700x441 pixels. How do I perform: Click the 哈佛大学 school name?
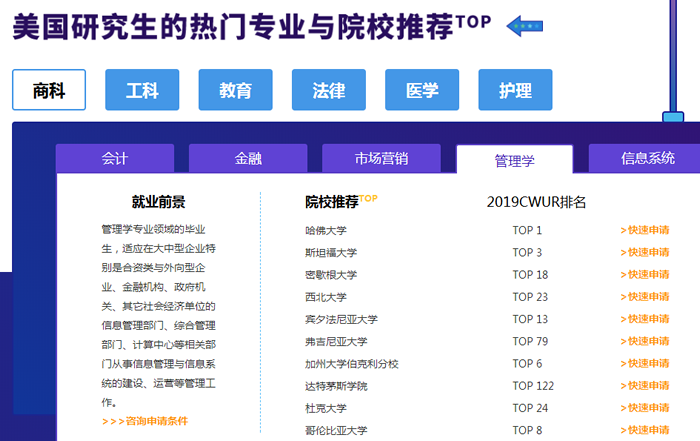(326, 231)
